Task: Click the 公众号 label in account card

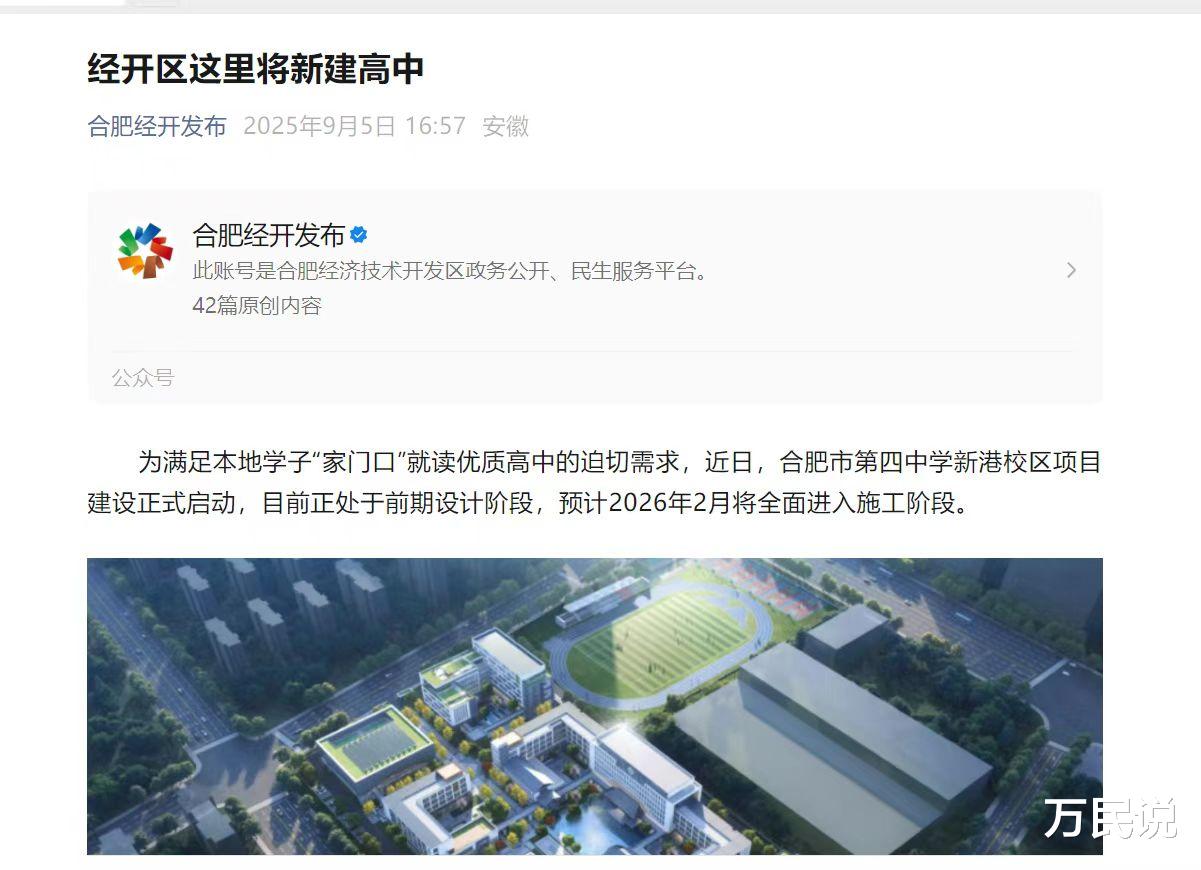Action: click(x=142, y=378)
